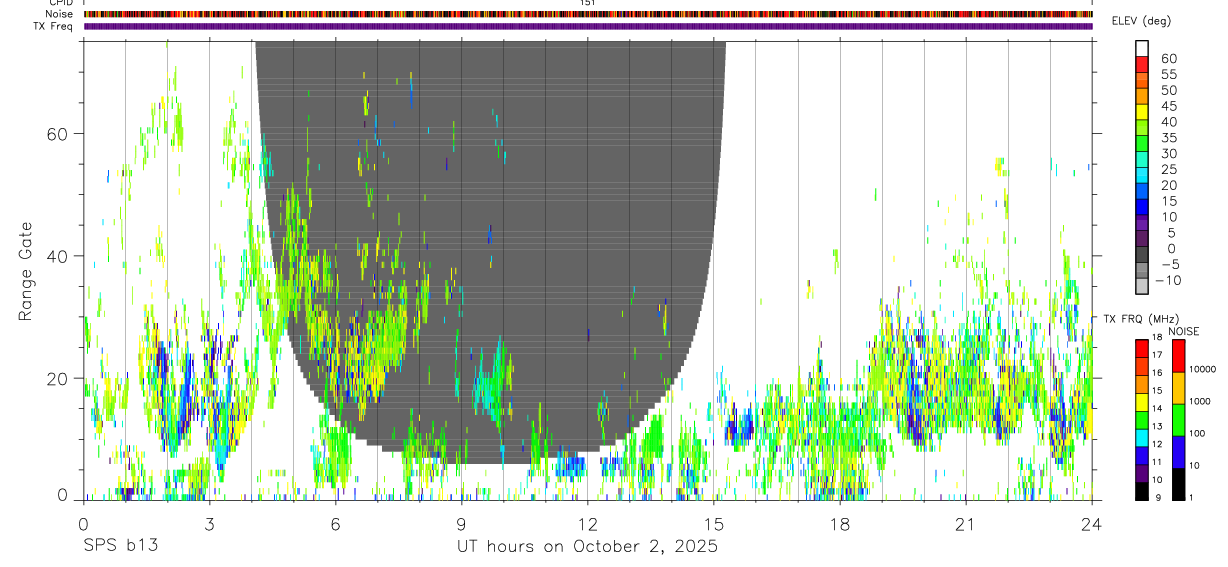
Task: Click the purple TX Freq strip above the plot
Action: 588,26
